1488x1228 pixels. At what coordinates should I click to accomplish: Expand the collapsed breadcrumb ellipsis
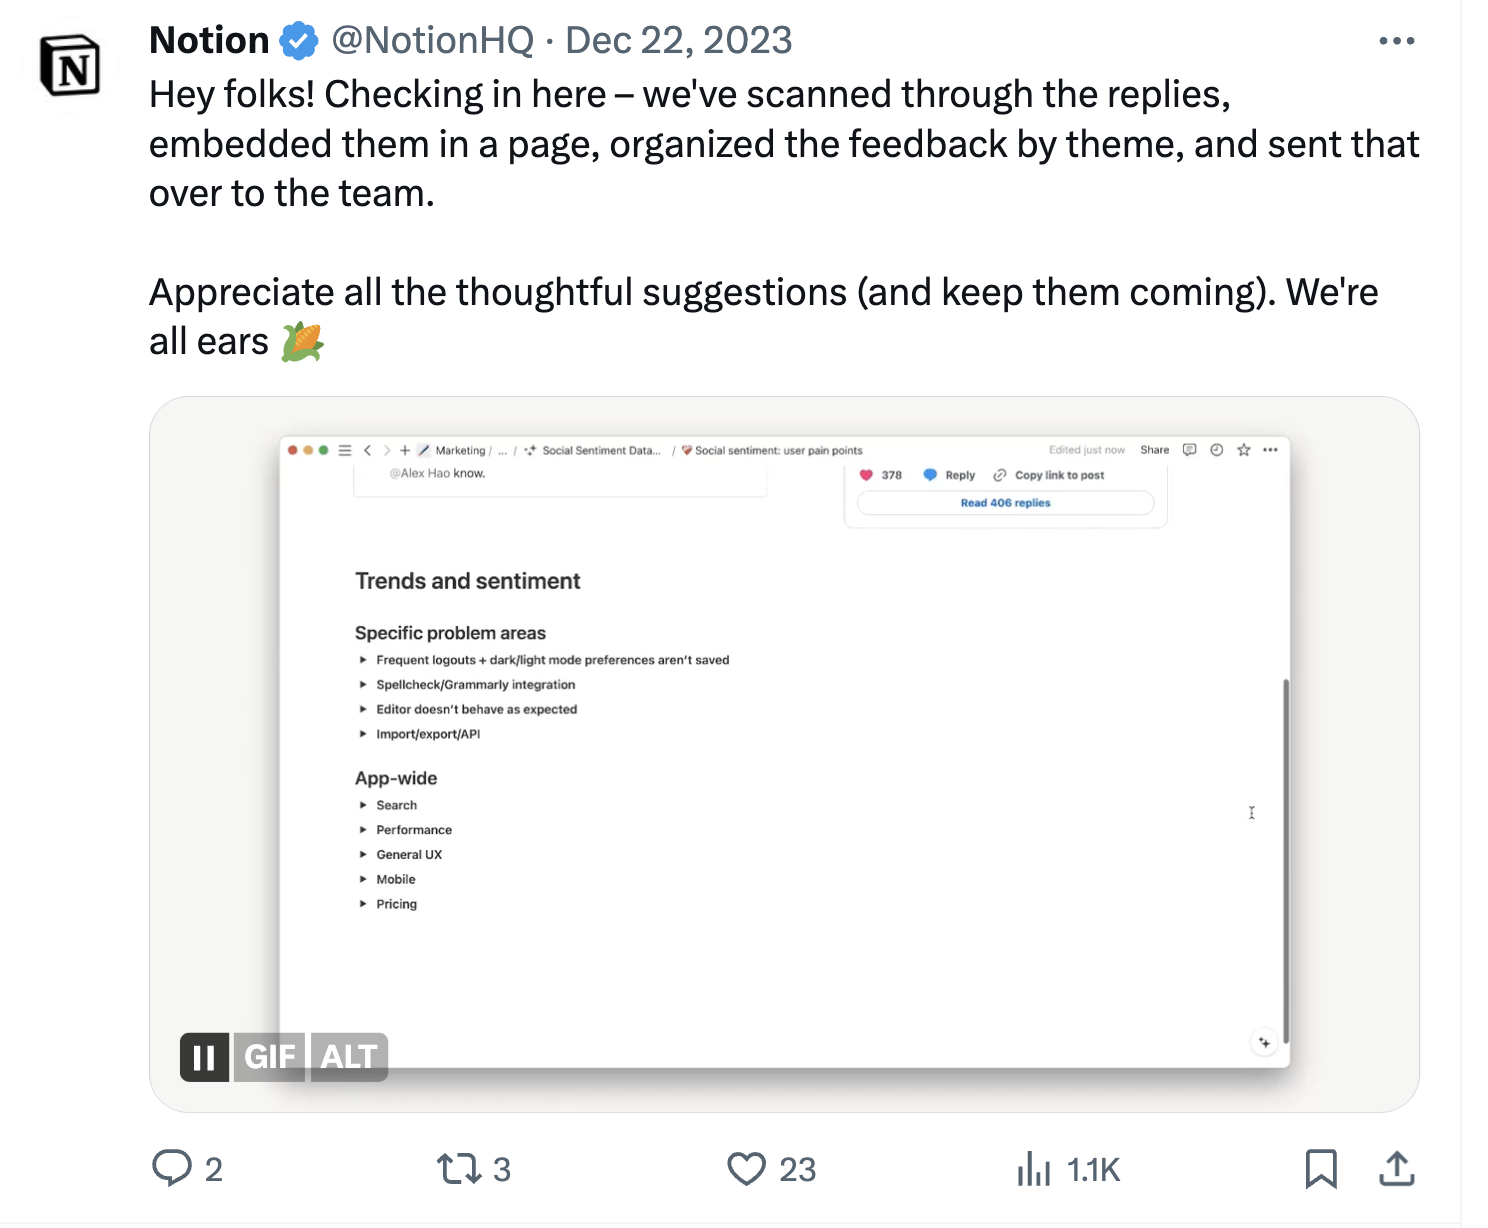point(504,450)
